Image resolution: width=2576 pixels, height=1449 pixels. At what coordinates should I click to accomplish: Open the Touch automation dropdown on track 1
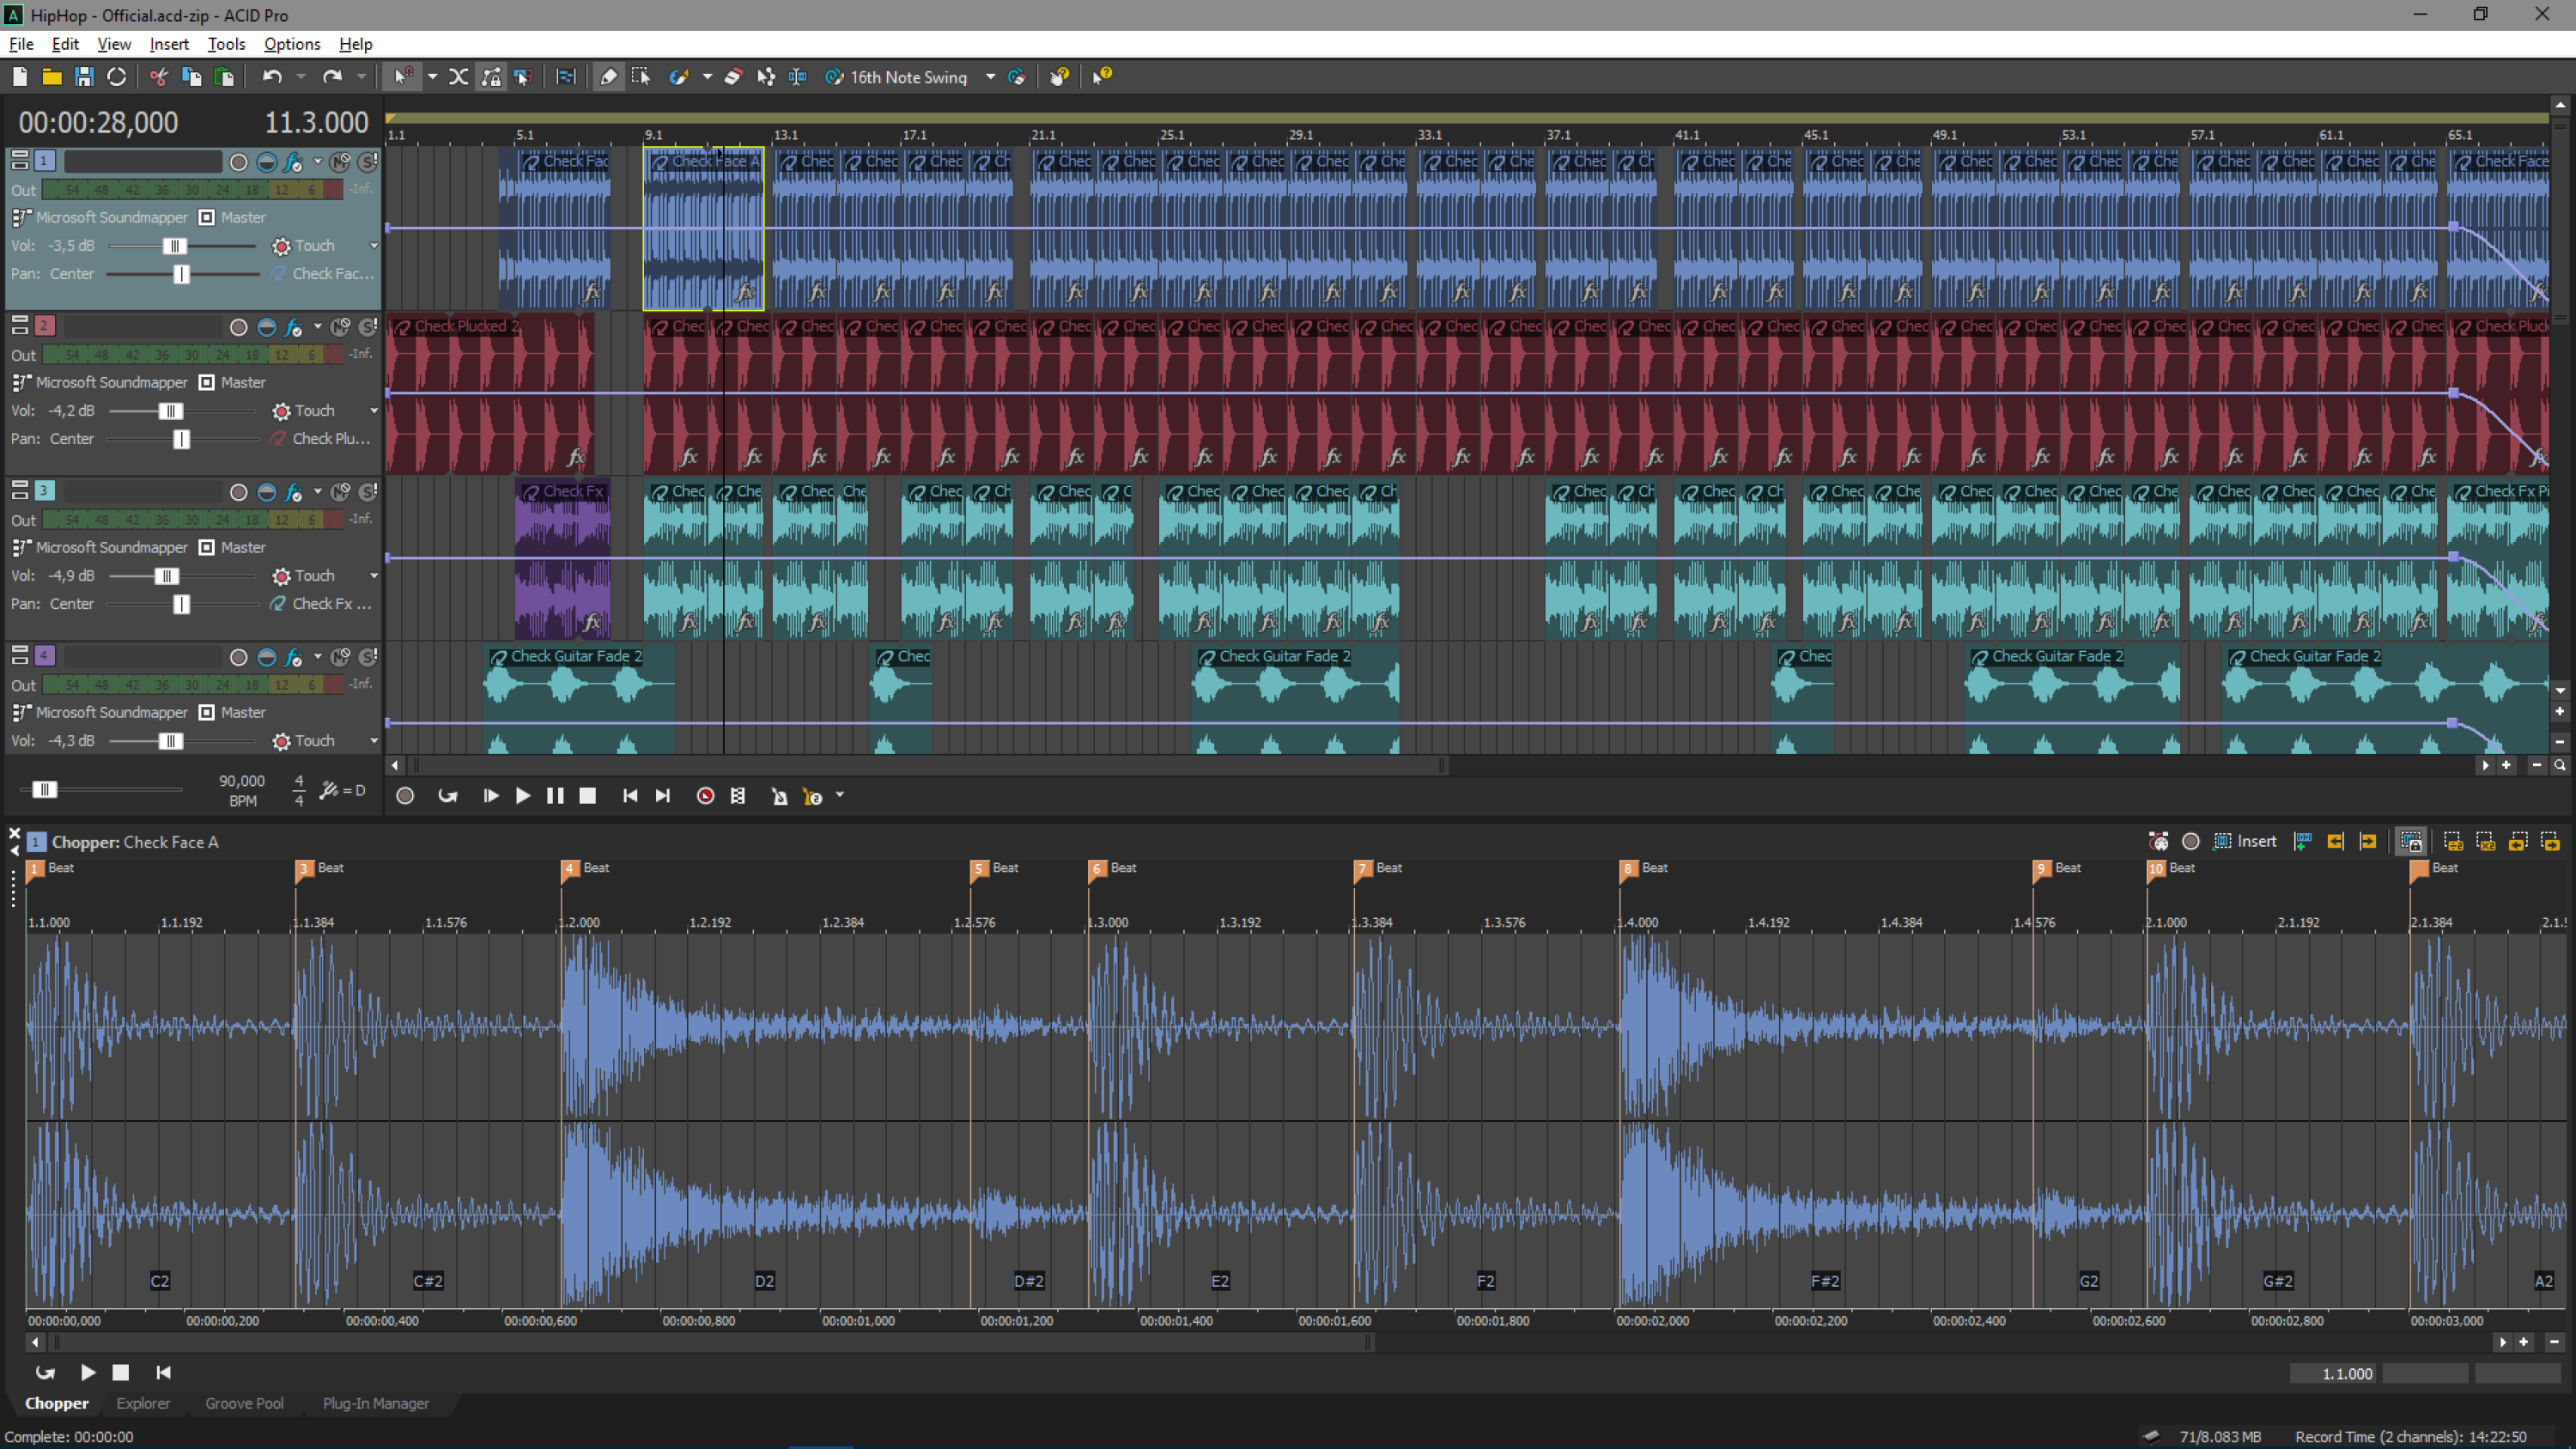pos(374,245)
